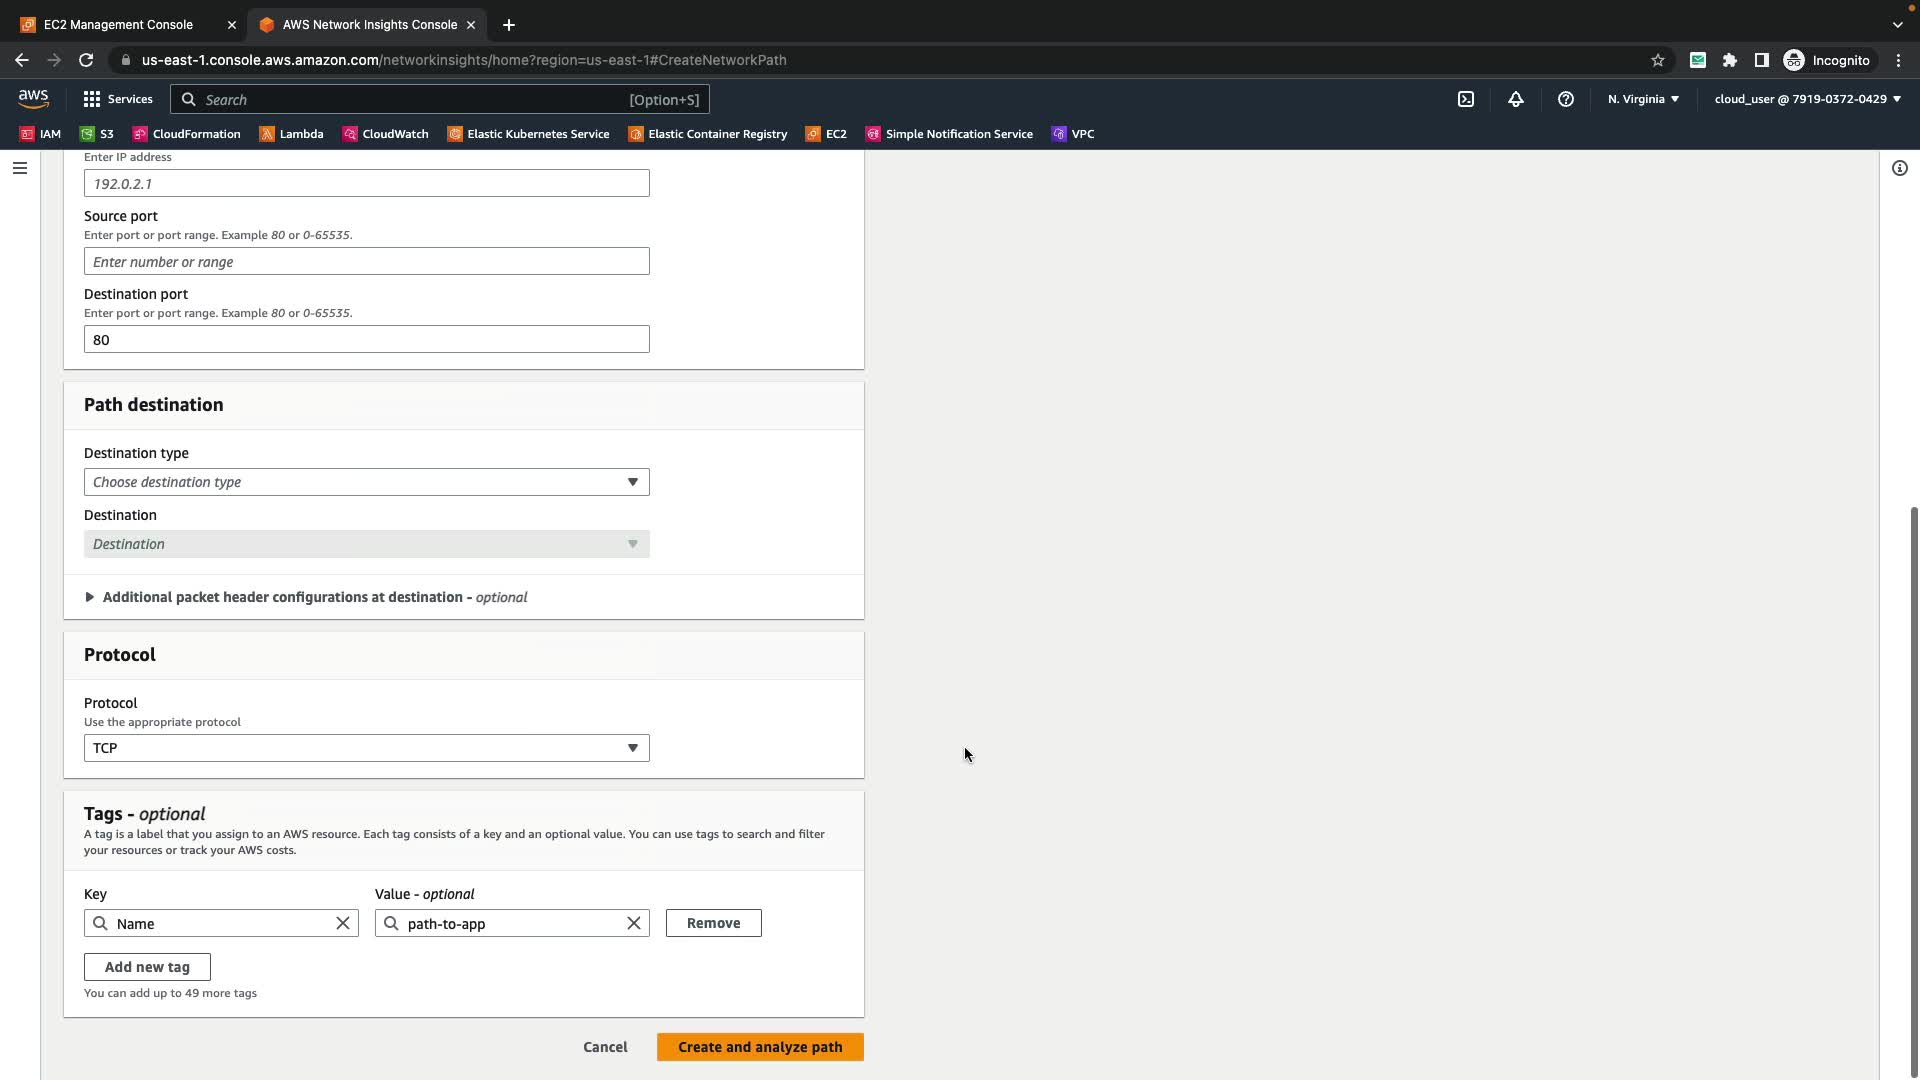The height and width of the screenshot is (1080, 1920).
Task: Toggle the side navigation hamburger menu
Action: pyautogui.click(x=19, y=168)
